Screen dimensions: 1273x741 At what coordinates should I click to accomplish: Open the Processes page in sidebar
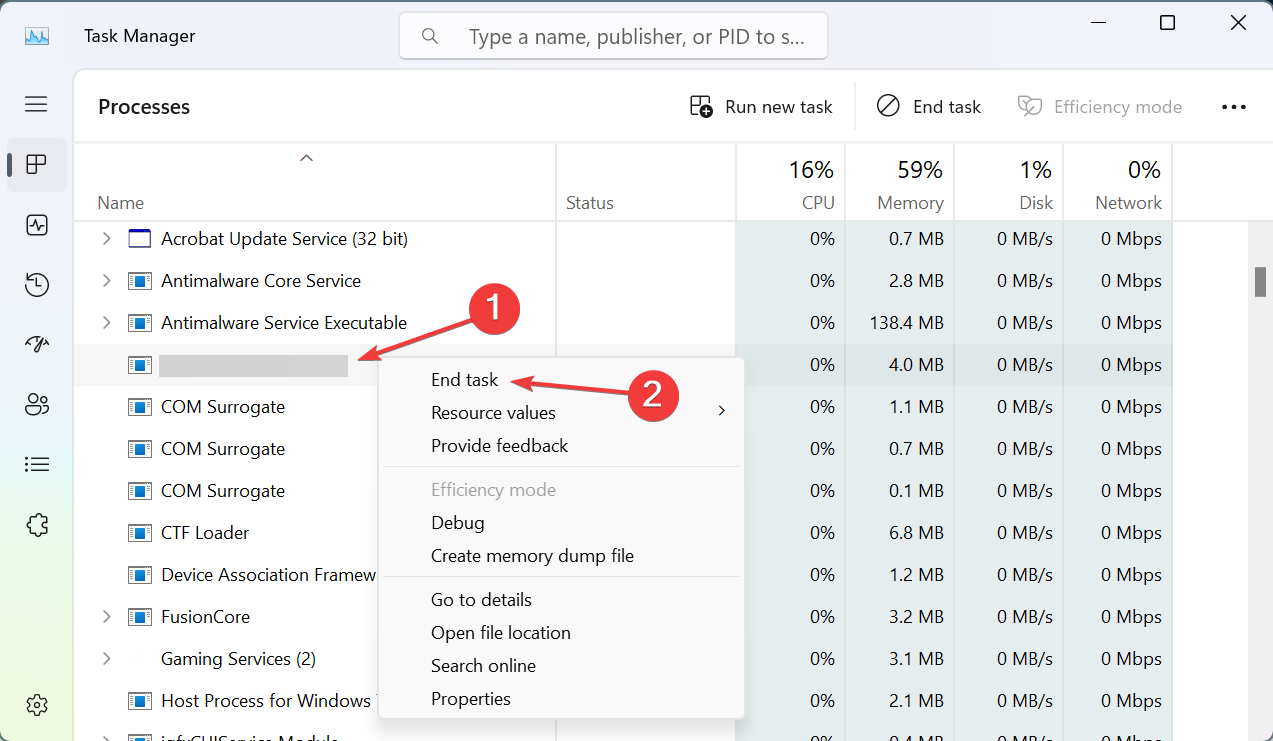click(x=36, y=164)
